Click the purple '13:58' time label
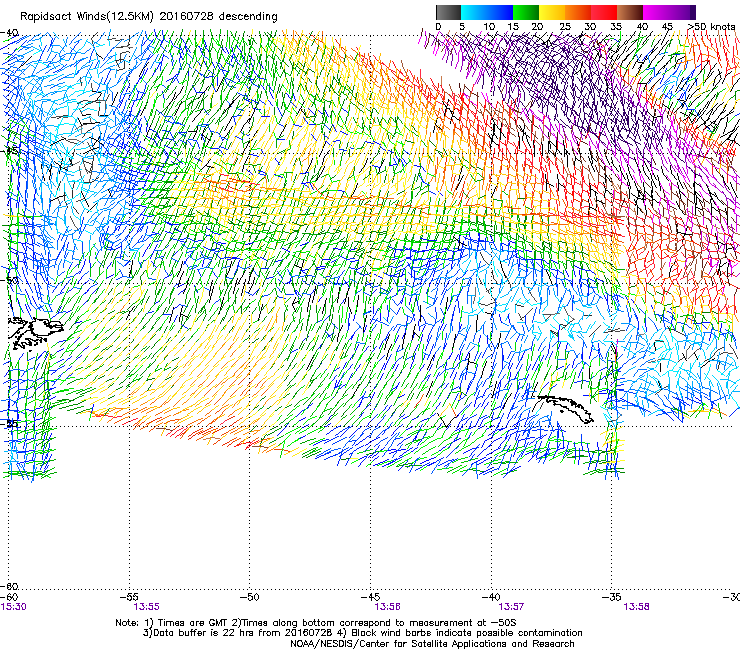 [x=636, y=607]
